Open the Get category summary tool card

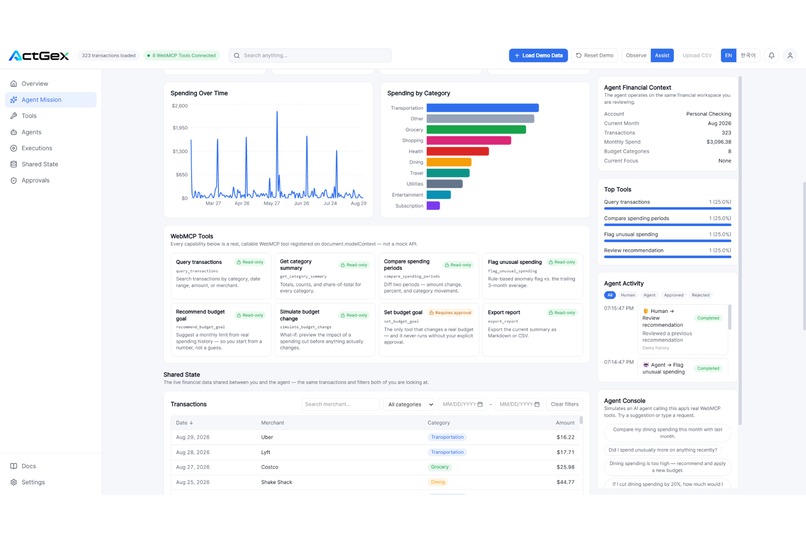click(x=324, y=276)
